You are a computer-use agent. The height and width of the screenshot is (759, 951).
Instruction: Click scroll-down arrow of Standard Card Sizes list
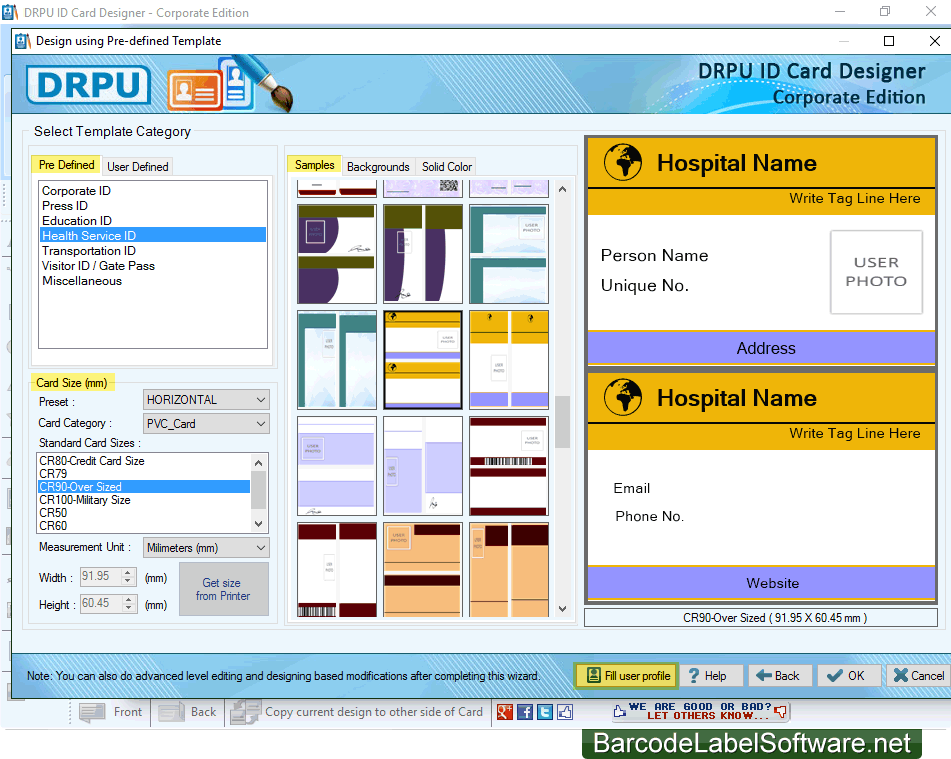[259, 524]
